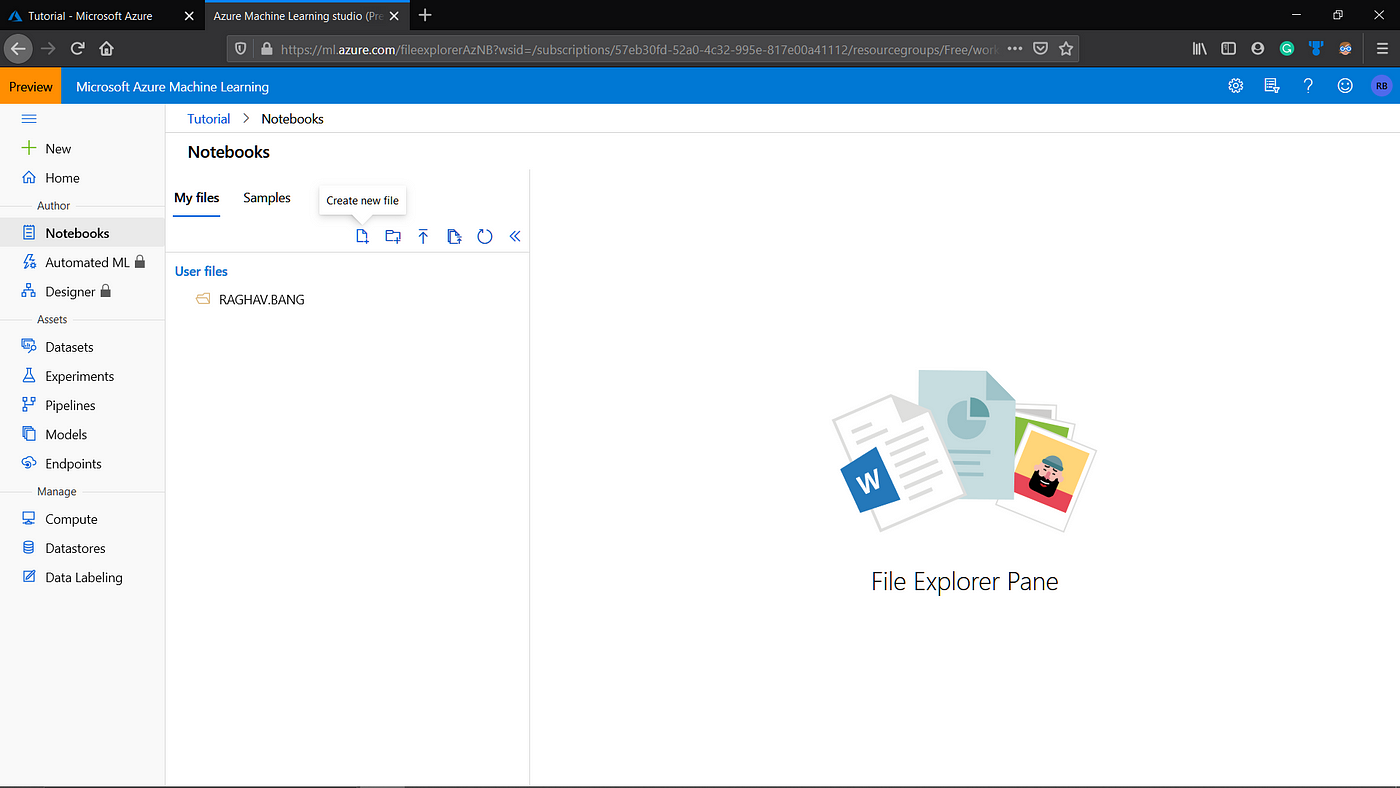Open a new browser tab
This screenshot has height=788, width=1400.
pyautogui.click(x=425, y=15)
